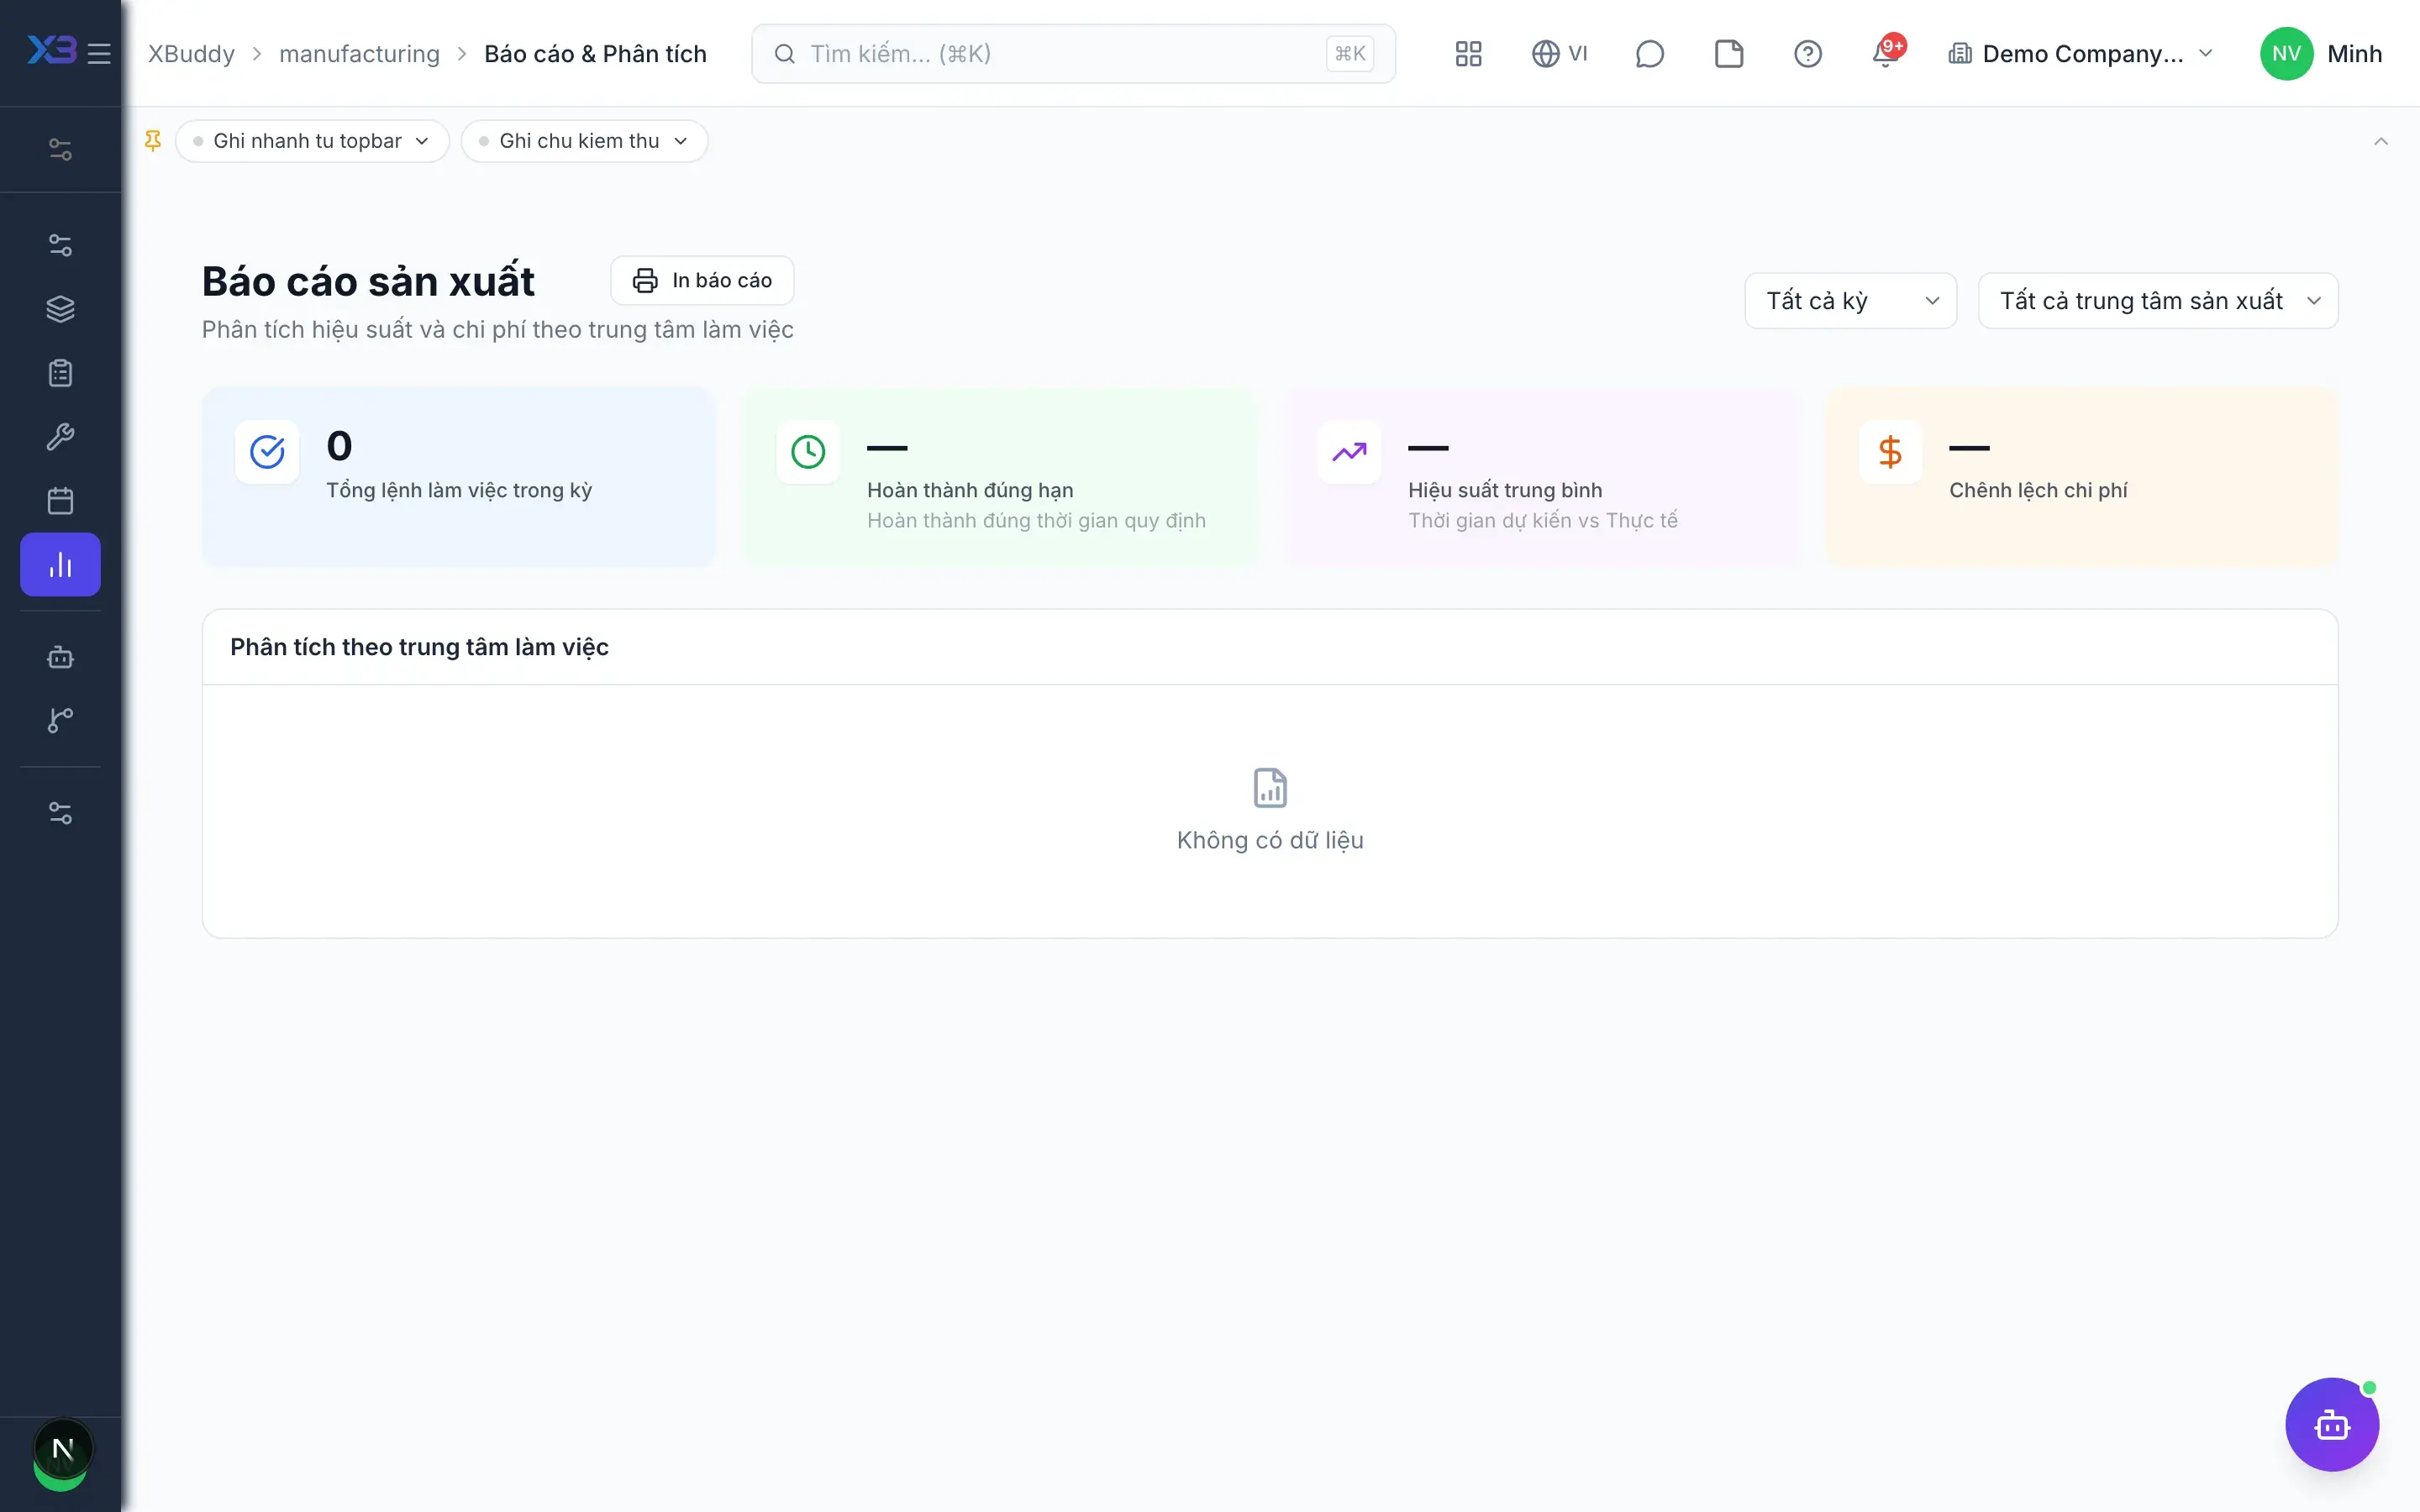The image size is (2420, 1512).
Task: Open the git branch sidebar icon
Action: (60, 720)
